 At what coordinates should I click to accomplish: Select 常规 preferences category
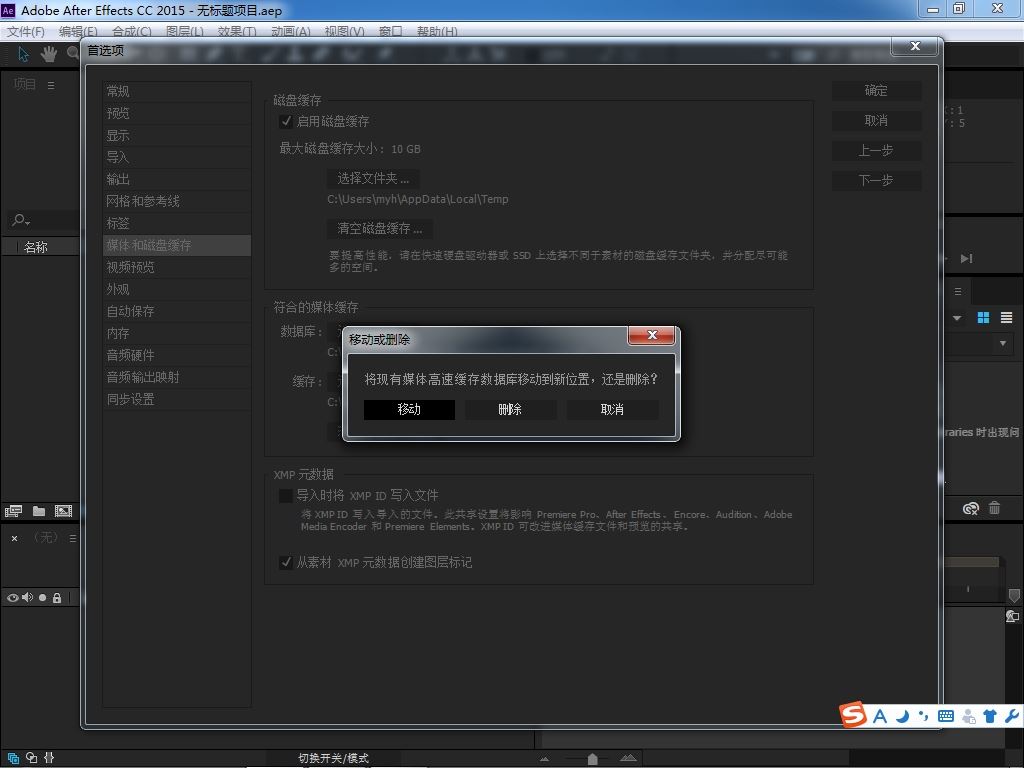point(177,91)
